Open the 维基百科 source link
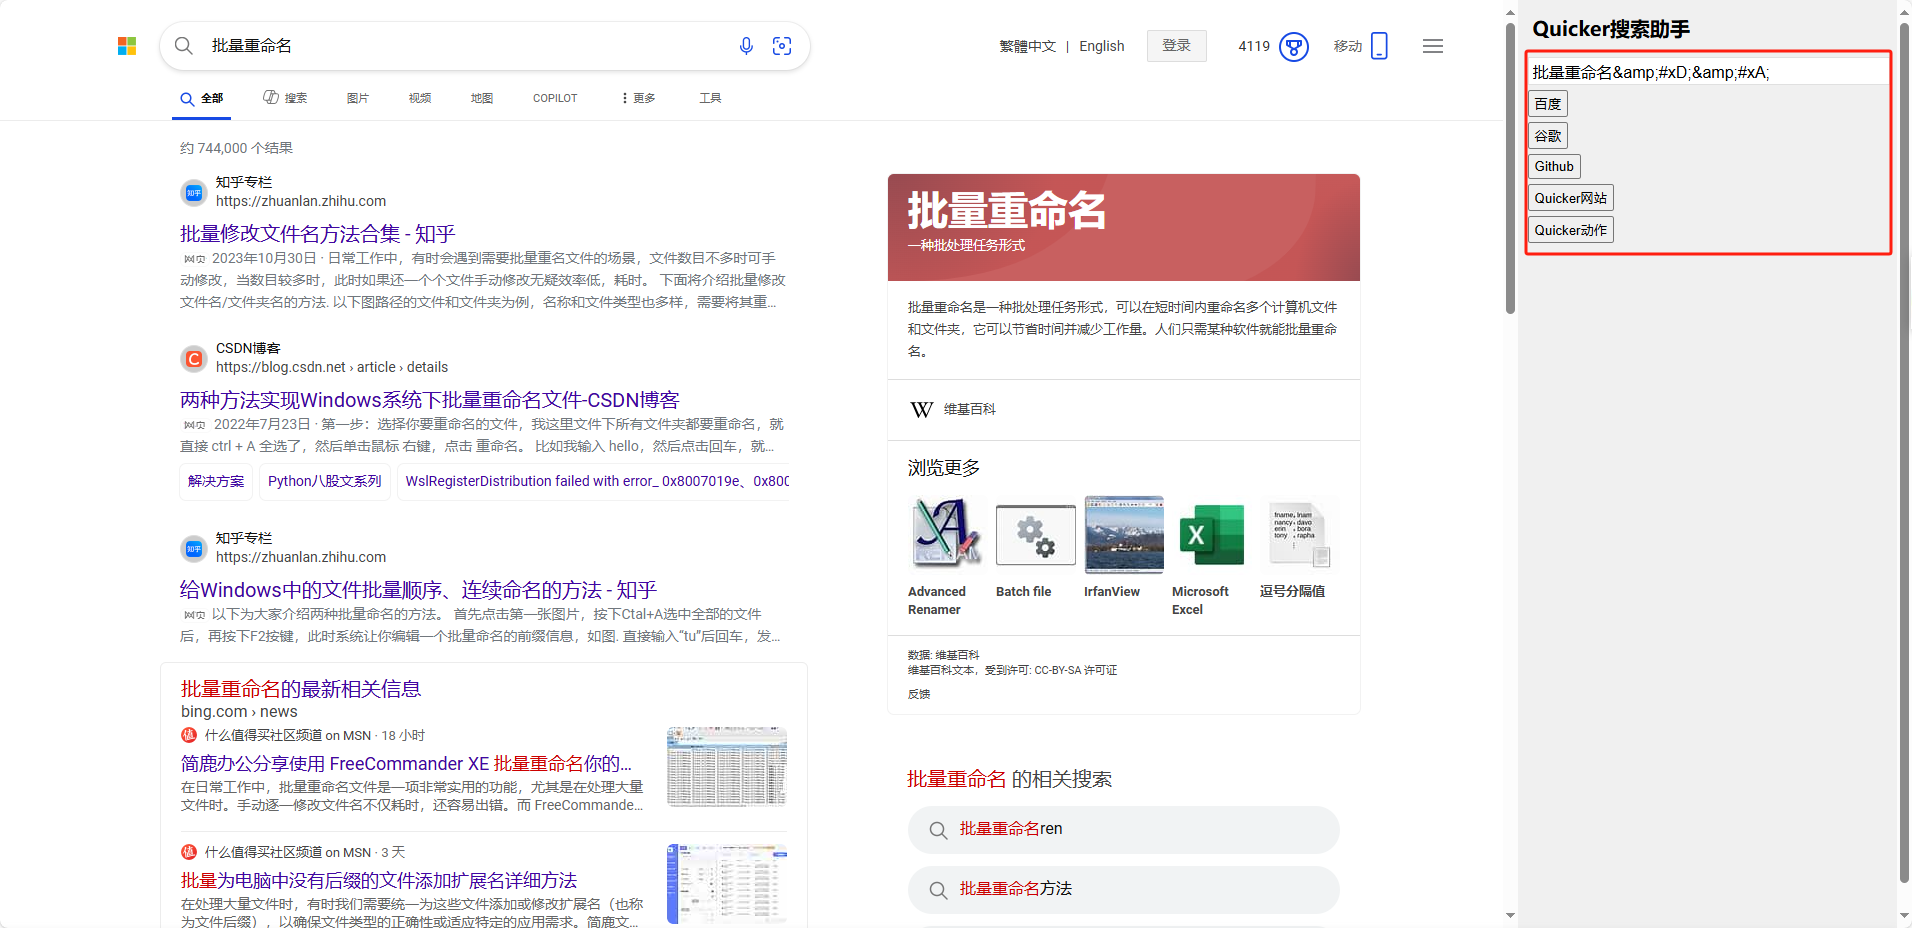 969,410
